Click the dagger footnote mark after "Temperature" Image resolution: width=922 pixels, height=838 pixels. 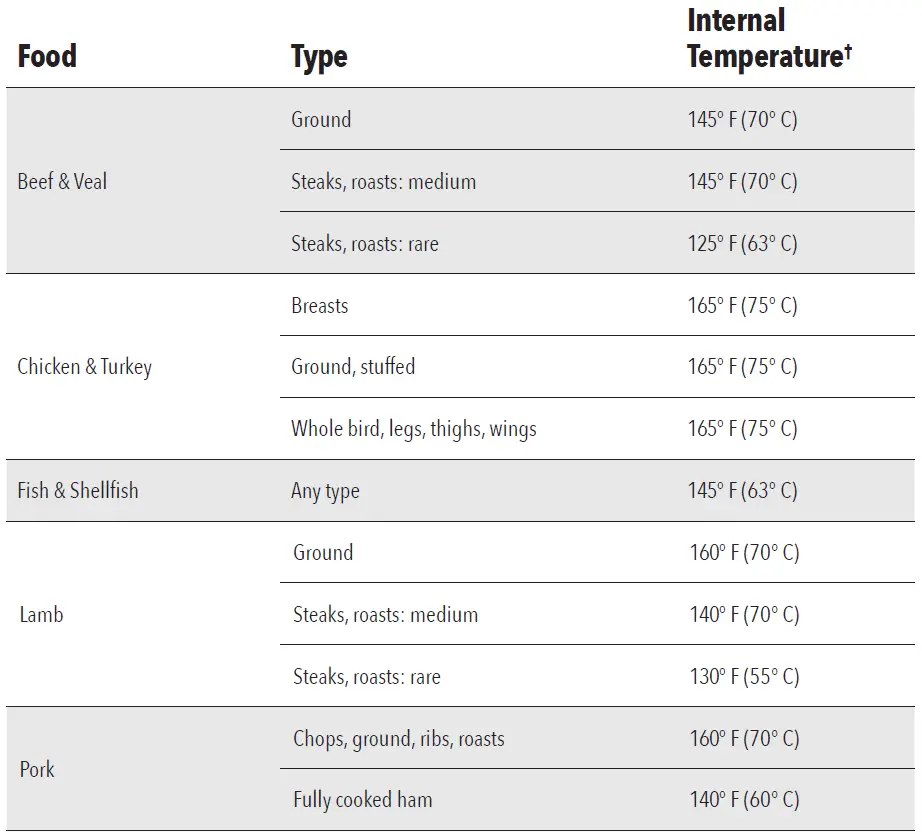[847, 50]
